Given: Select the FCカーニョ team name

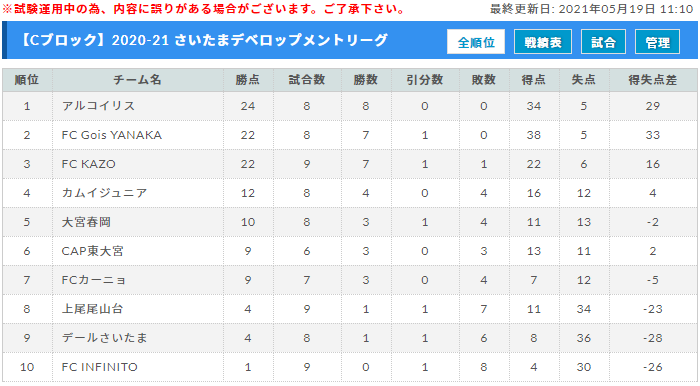Looking at the screenshot, I should [x=93, y=280].
